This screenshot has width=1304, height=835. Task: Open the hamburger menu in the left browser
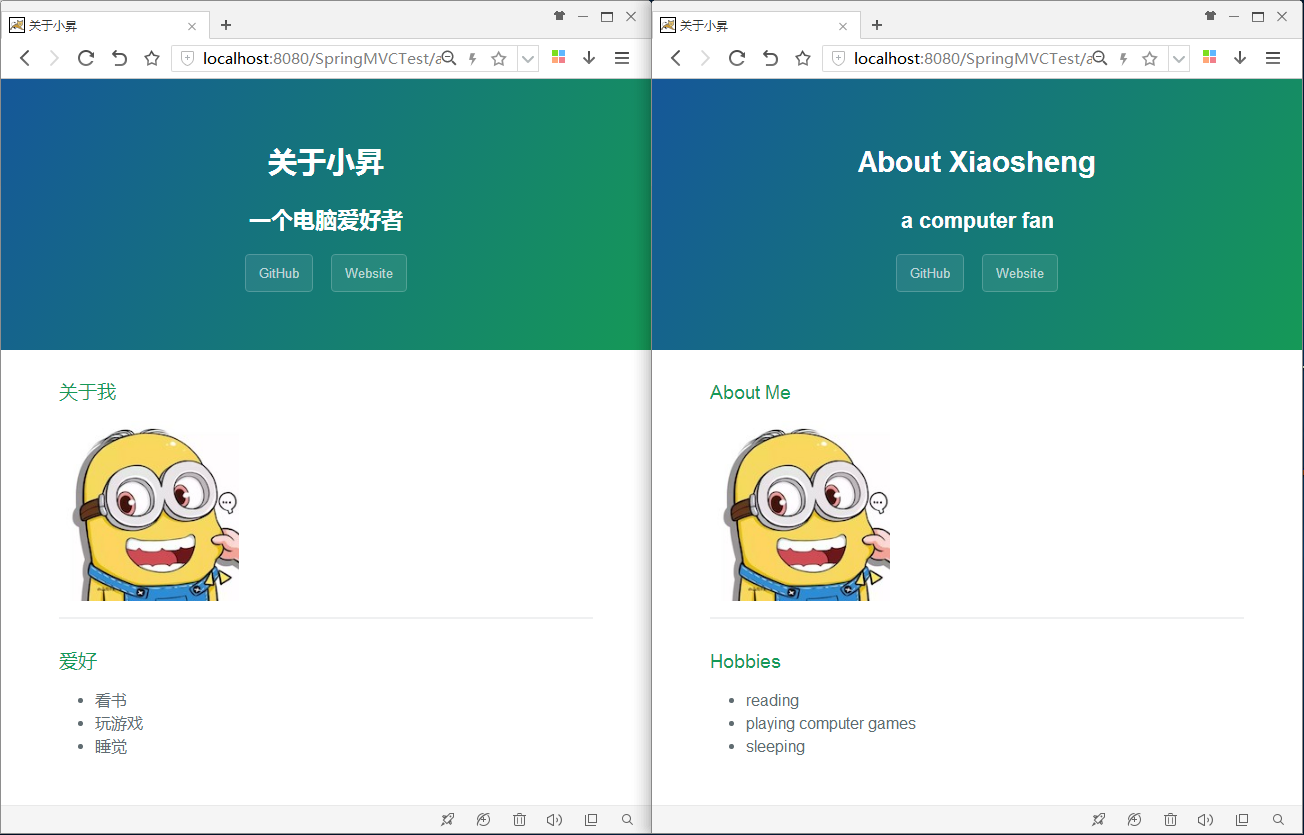point(622,58)
